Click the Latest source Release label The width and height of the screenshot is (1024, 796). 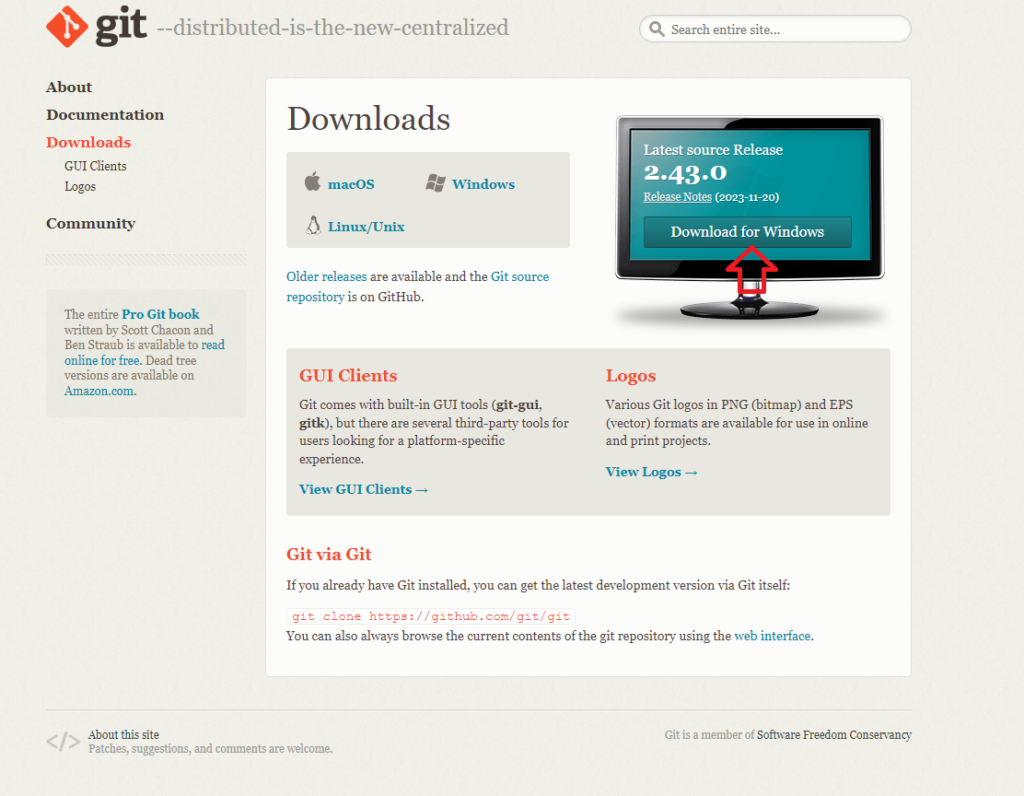point(713,150)
